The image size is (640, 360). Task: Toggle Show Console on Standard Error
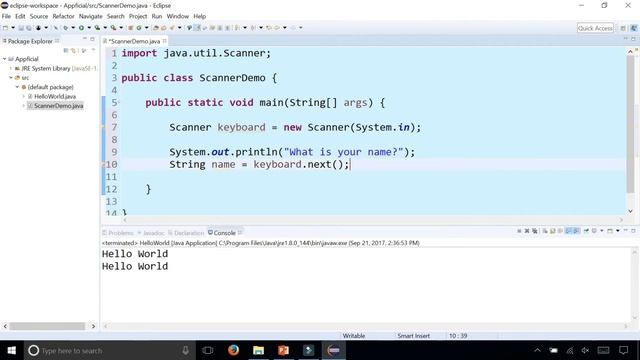(576, 231)
